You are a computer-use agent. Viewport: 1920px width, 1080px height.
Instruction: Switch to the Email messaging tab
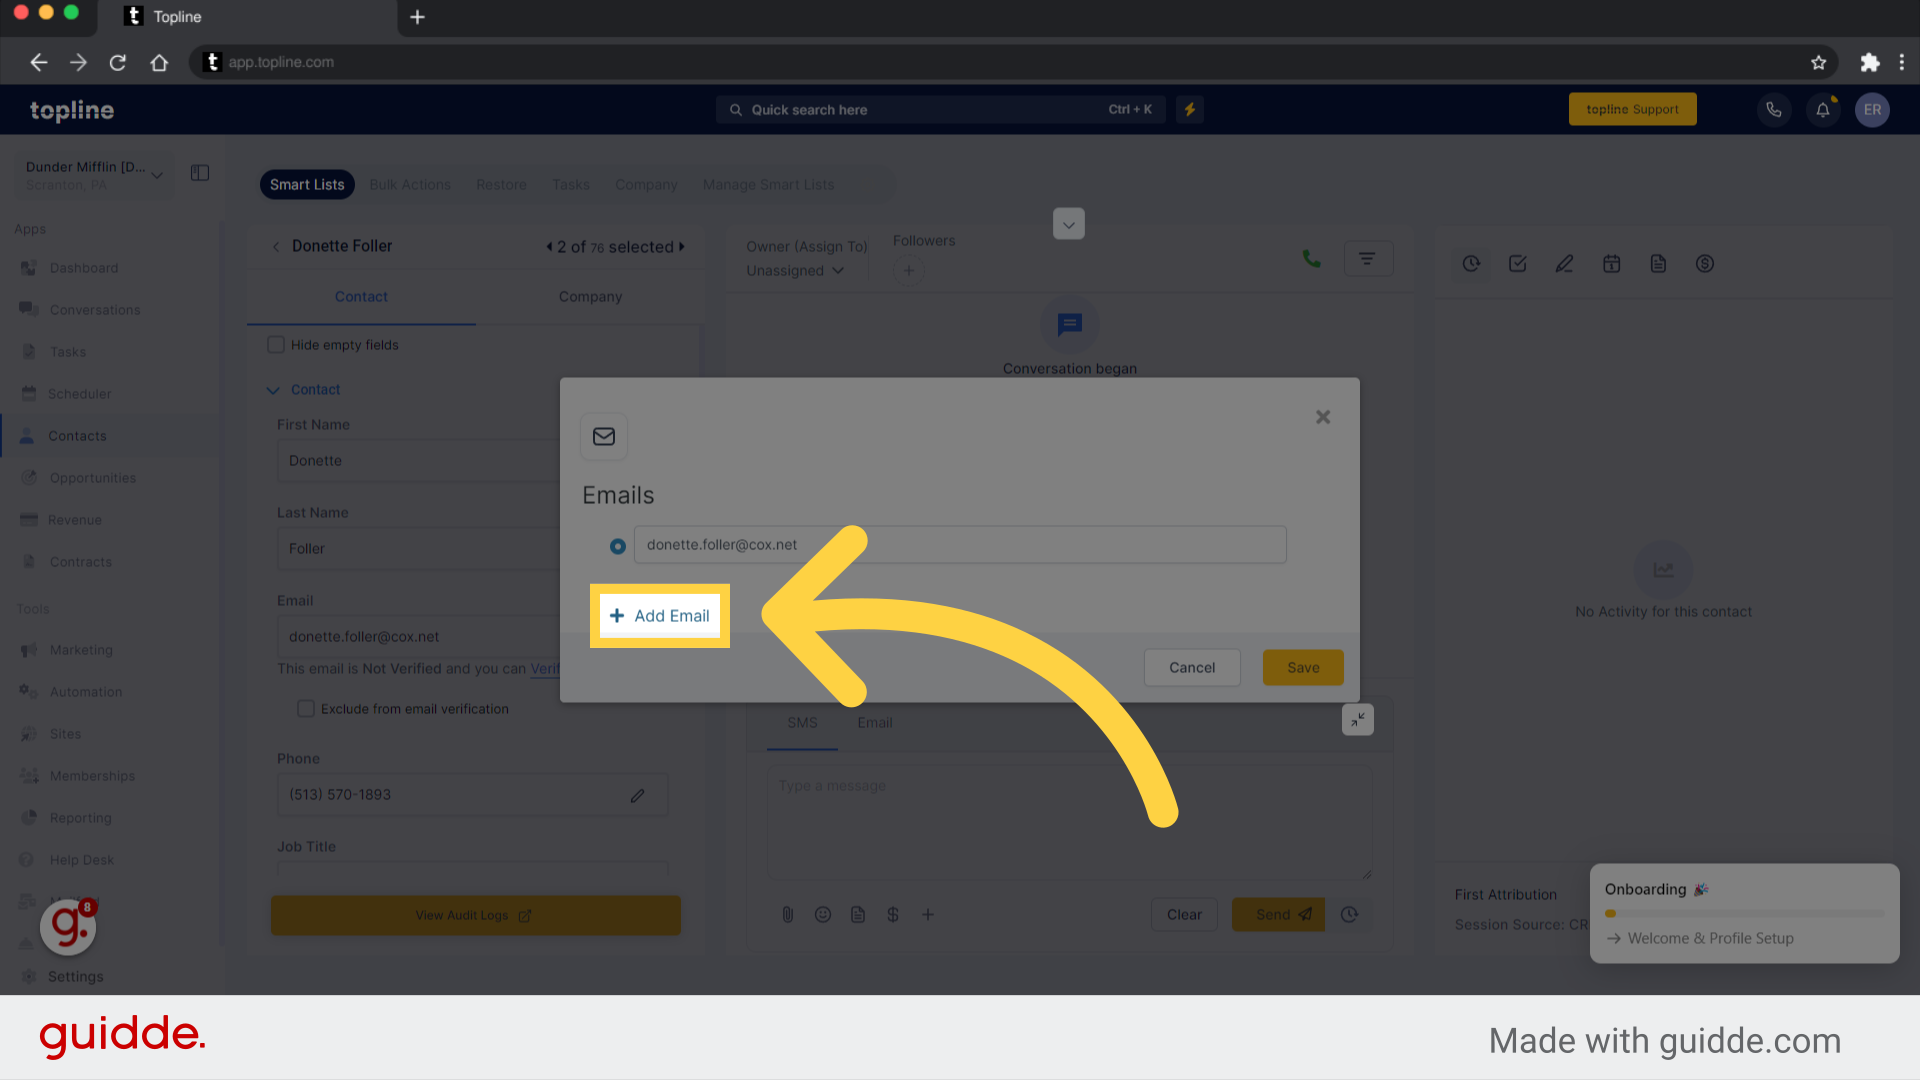[x=874, y=723]
